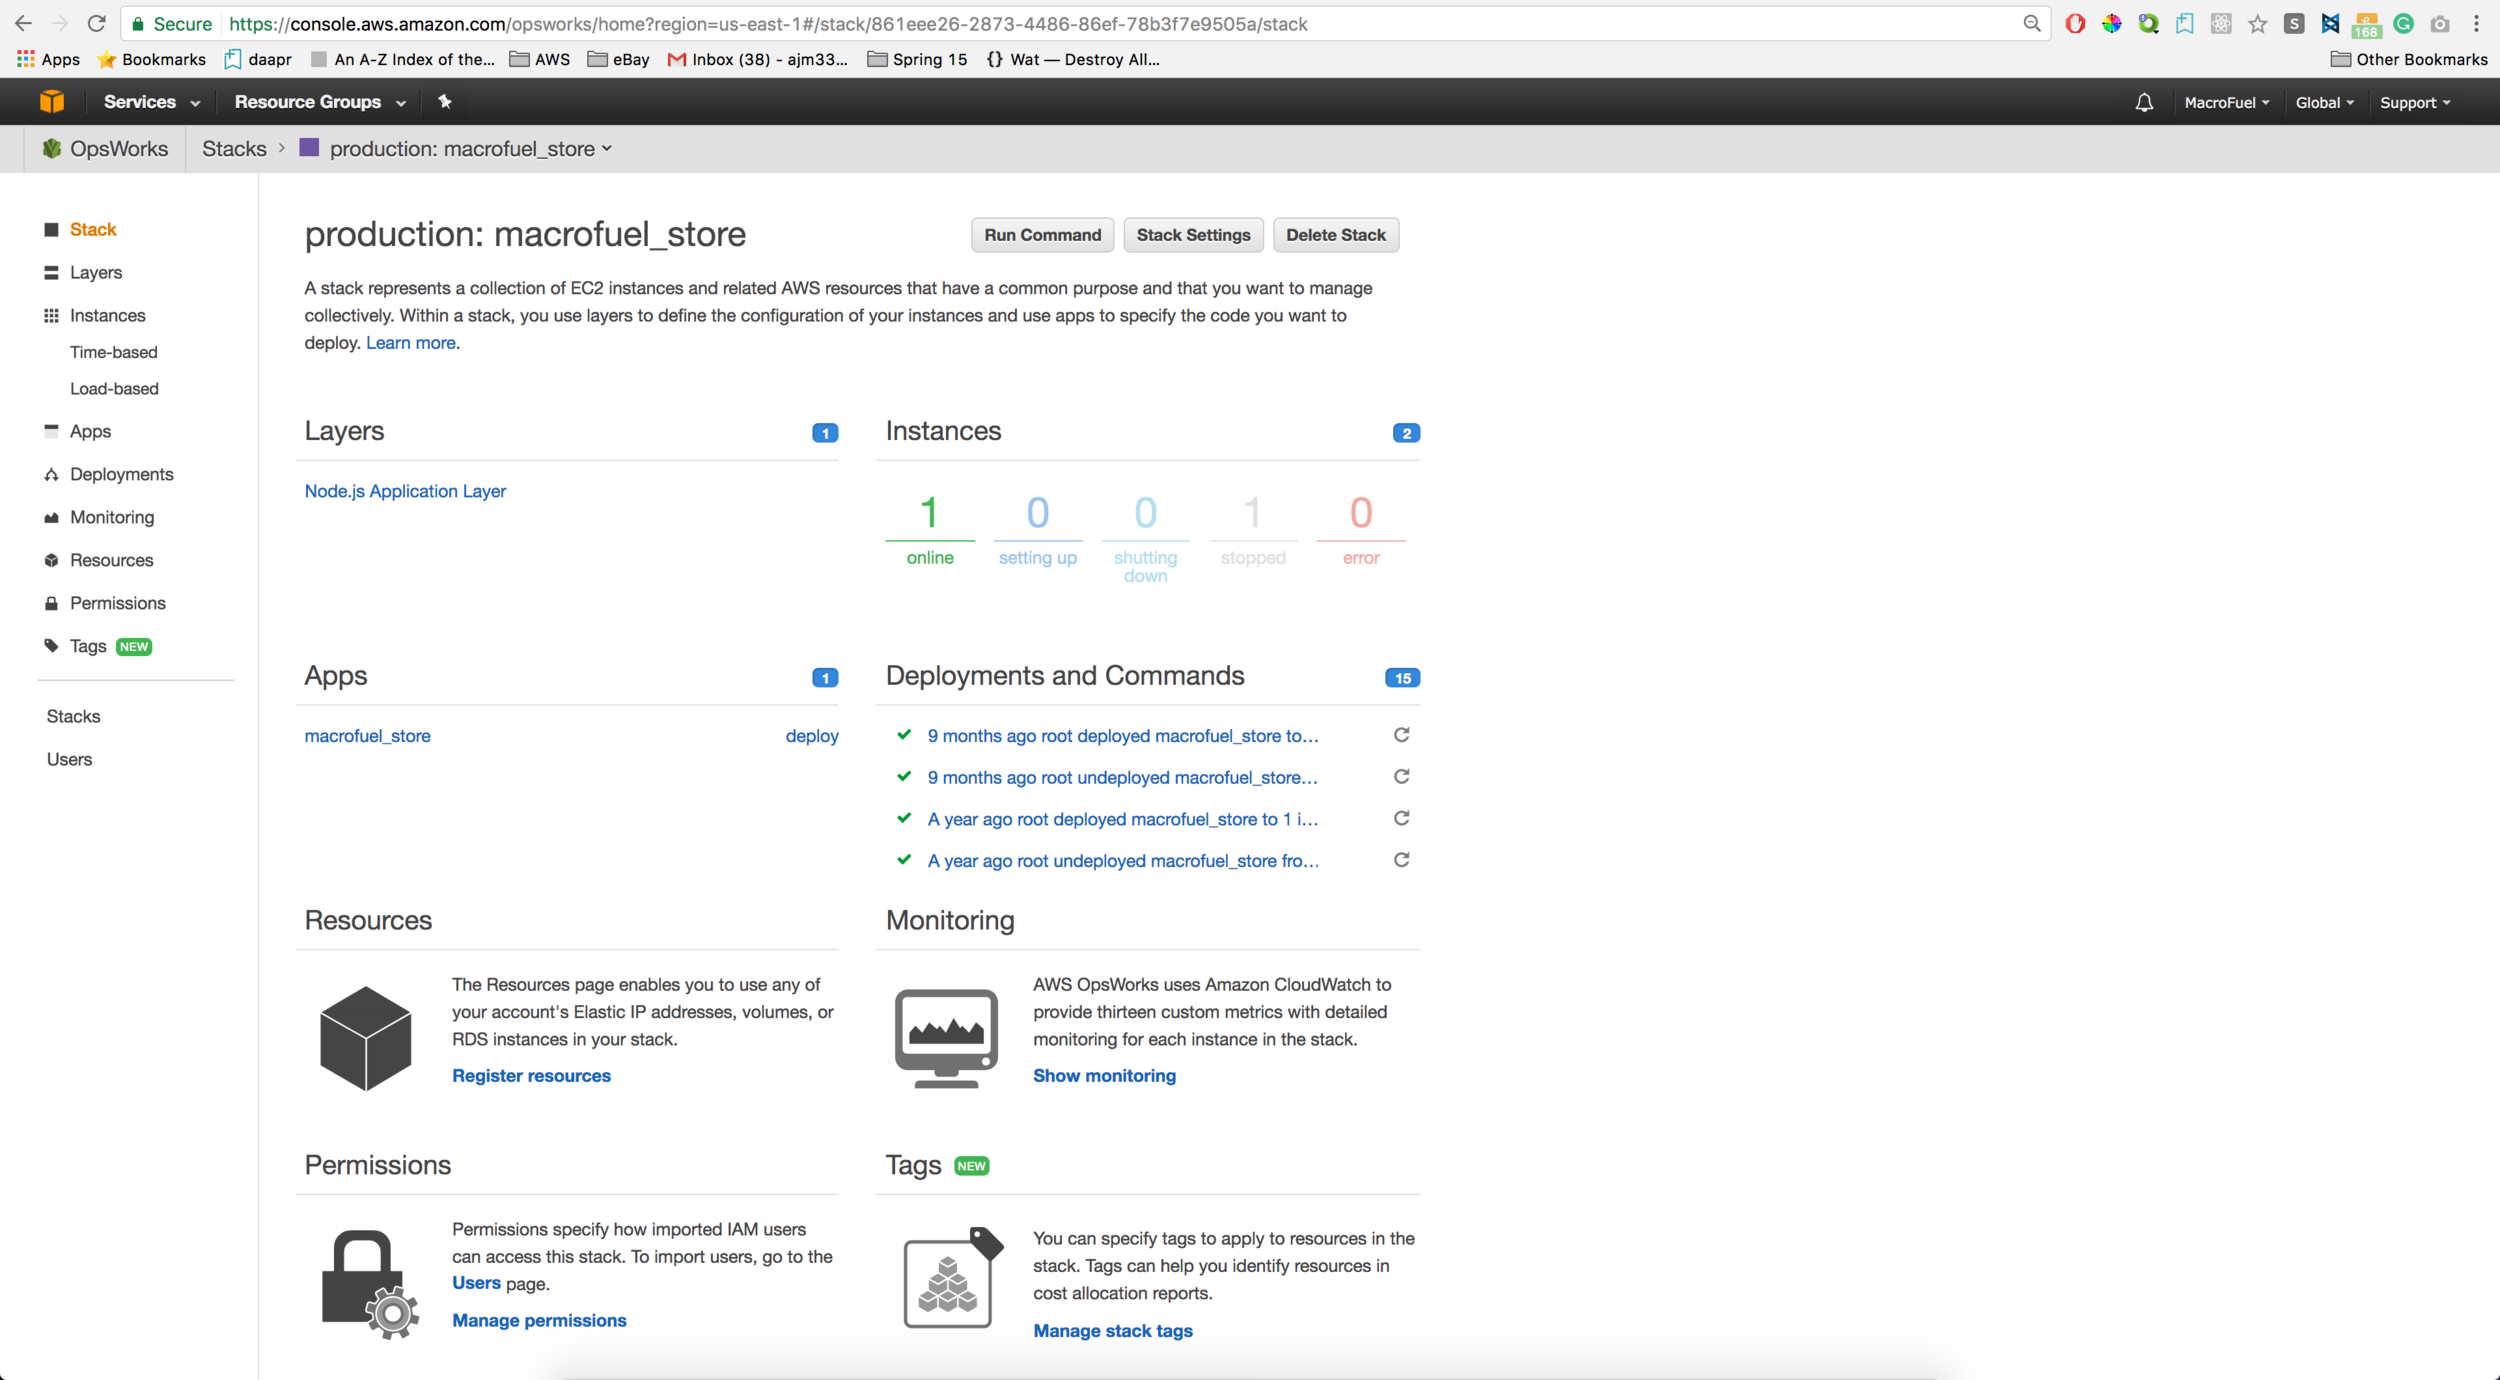
Task: Go to Stacks list in sidebar
Action: (73, 716)
